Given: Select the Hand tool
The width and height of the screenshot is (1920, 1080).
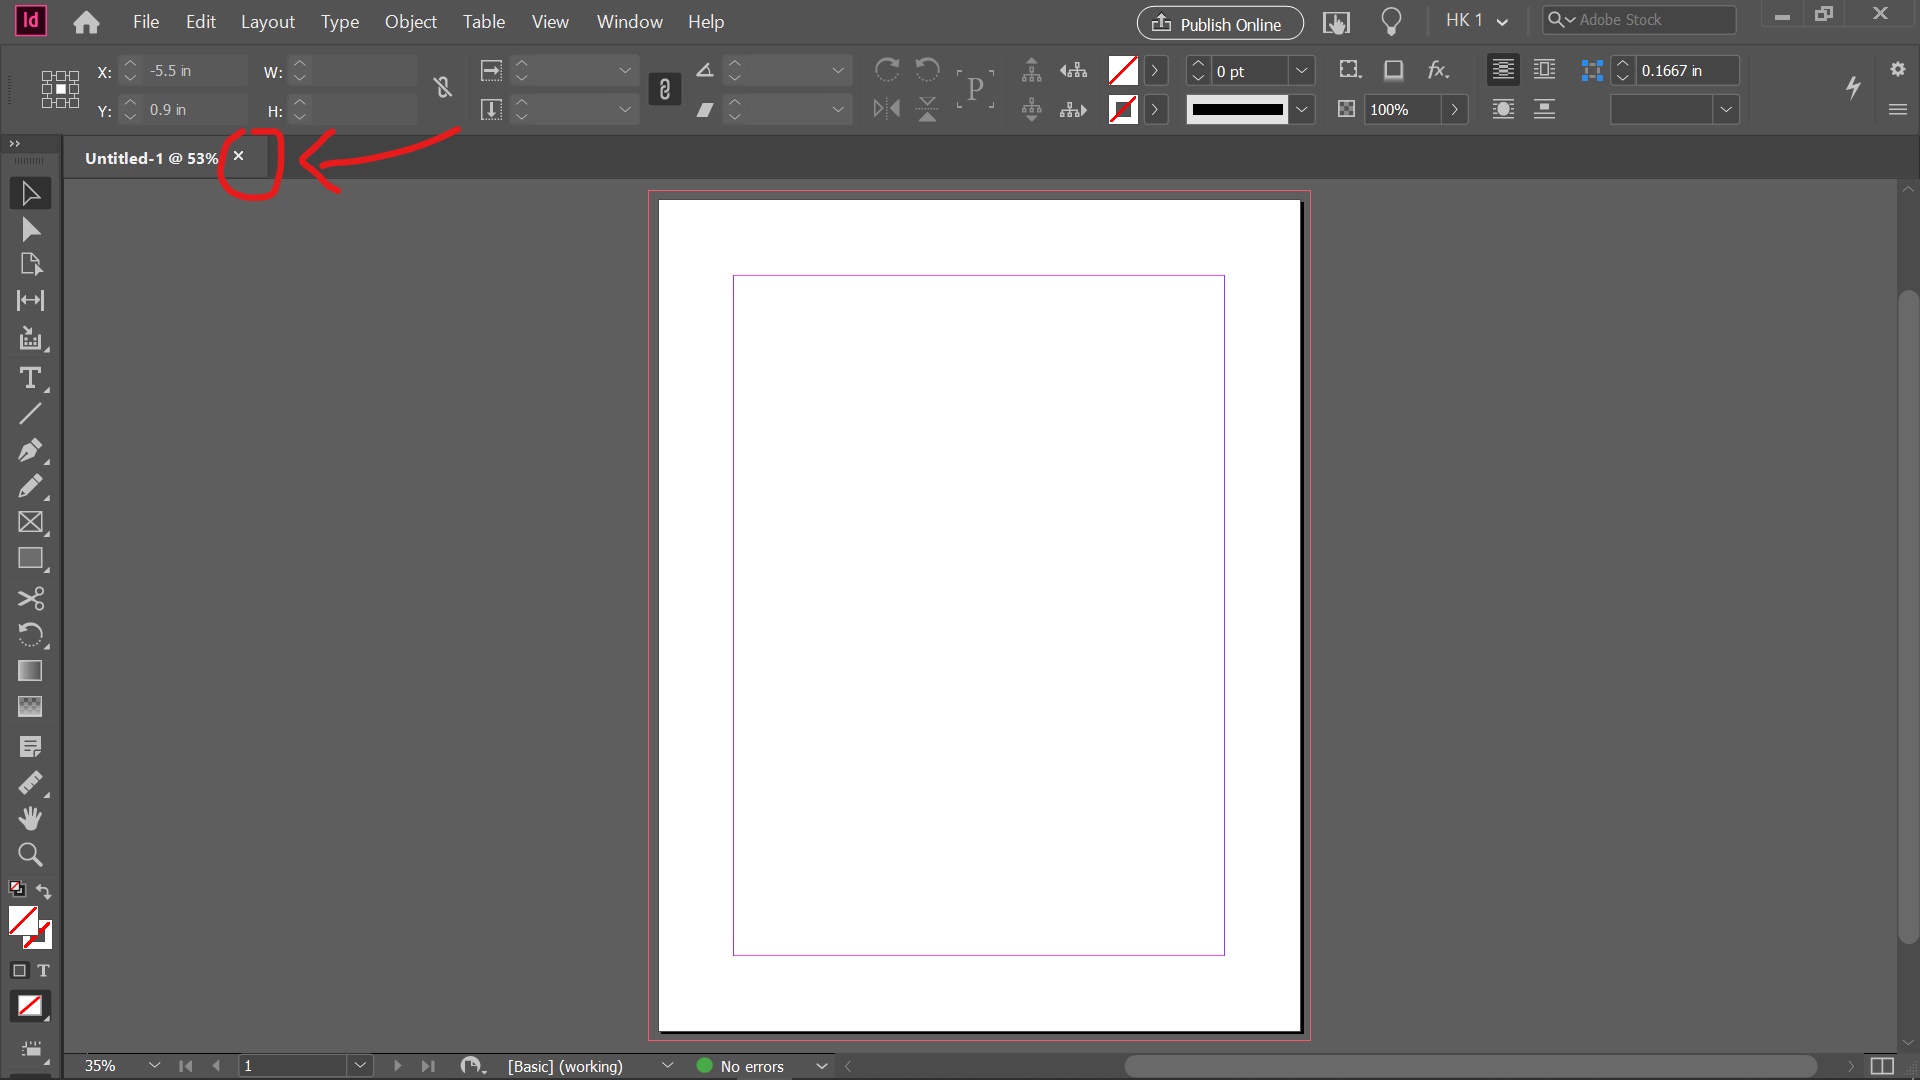Looking at the screenshot, I should [30, 819].
